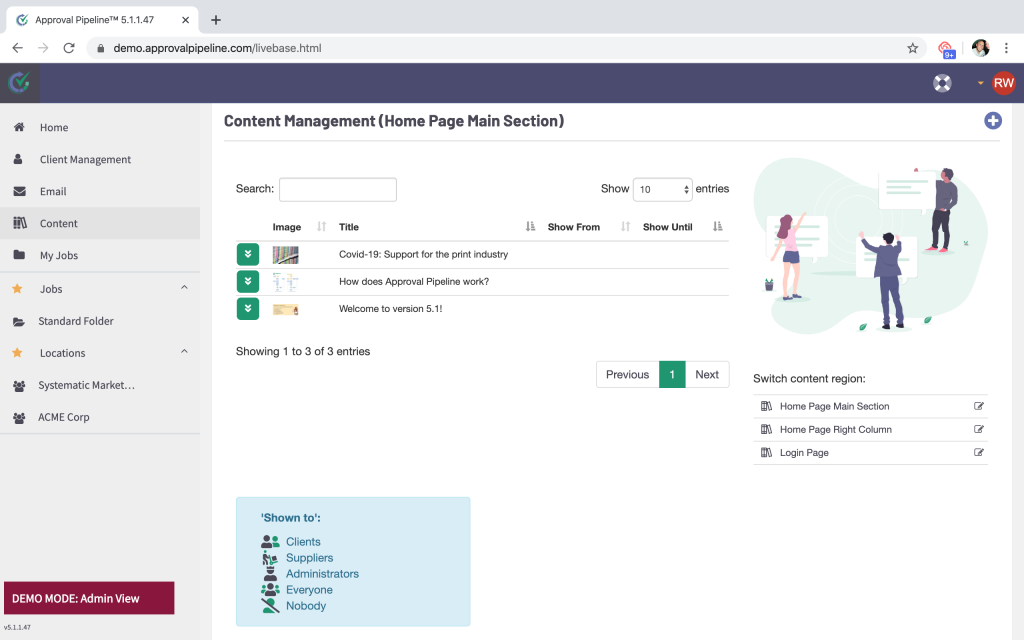Click Covid-19: Support for the print industry
The width and height of the screenshot is (1024, 640).
[x=423, y=254]
